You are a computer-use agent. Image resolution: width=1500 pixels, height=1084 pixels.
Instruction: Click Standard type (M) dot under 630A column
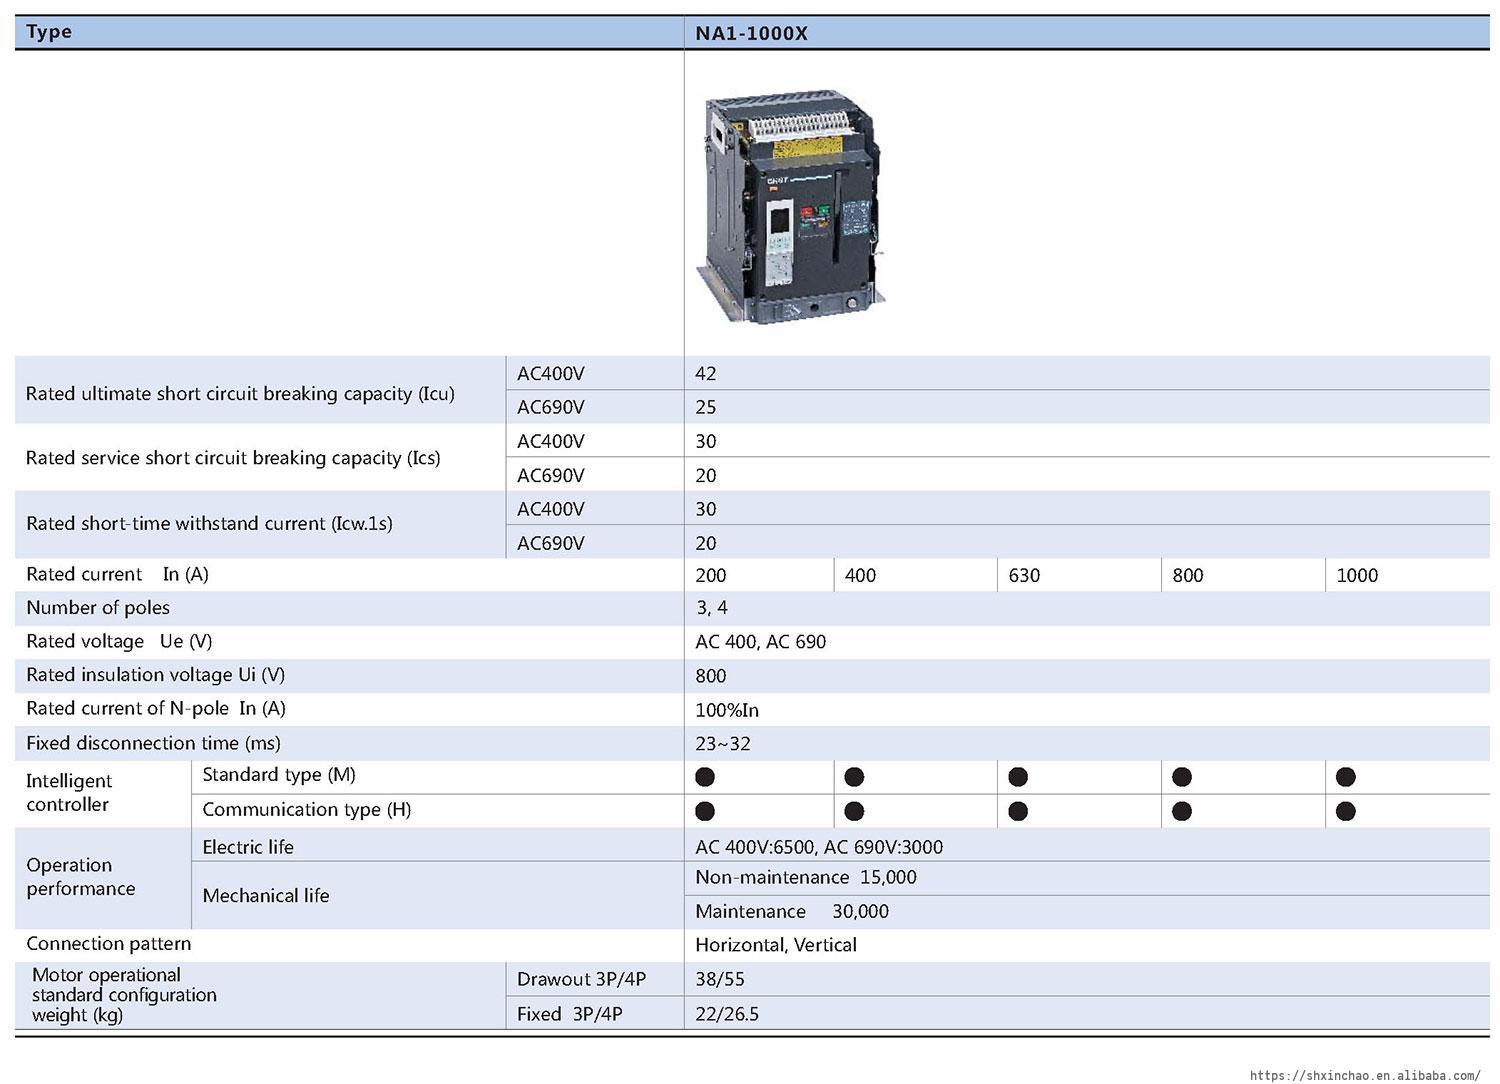click(x=1018, y=777)
